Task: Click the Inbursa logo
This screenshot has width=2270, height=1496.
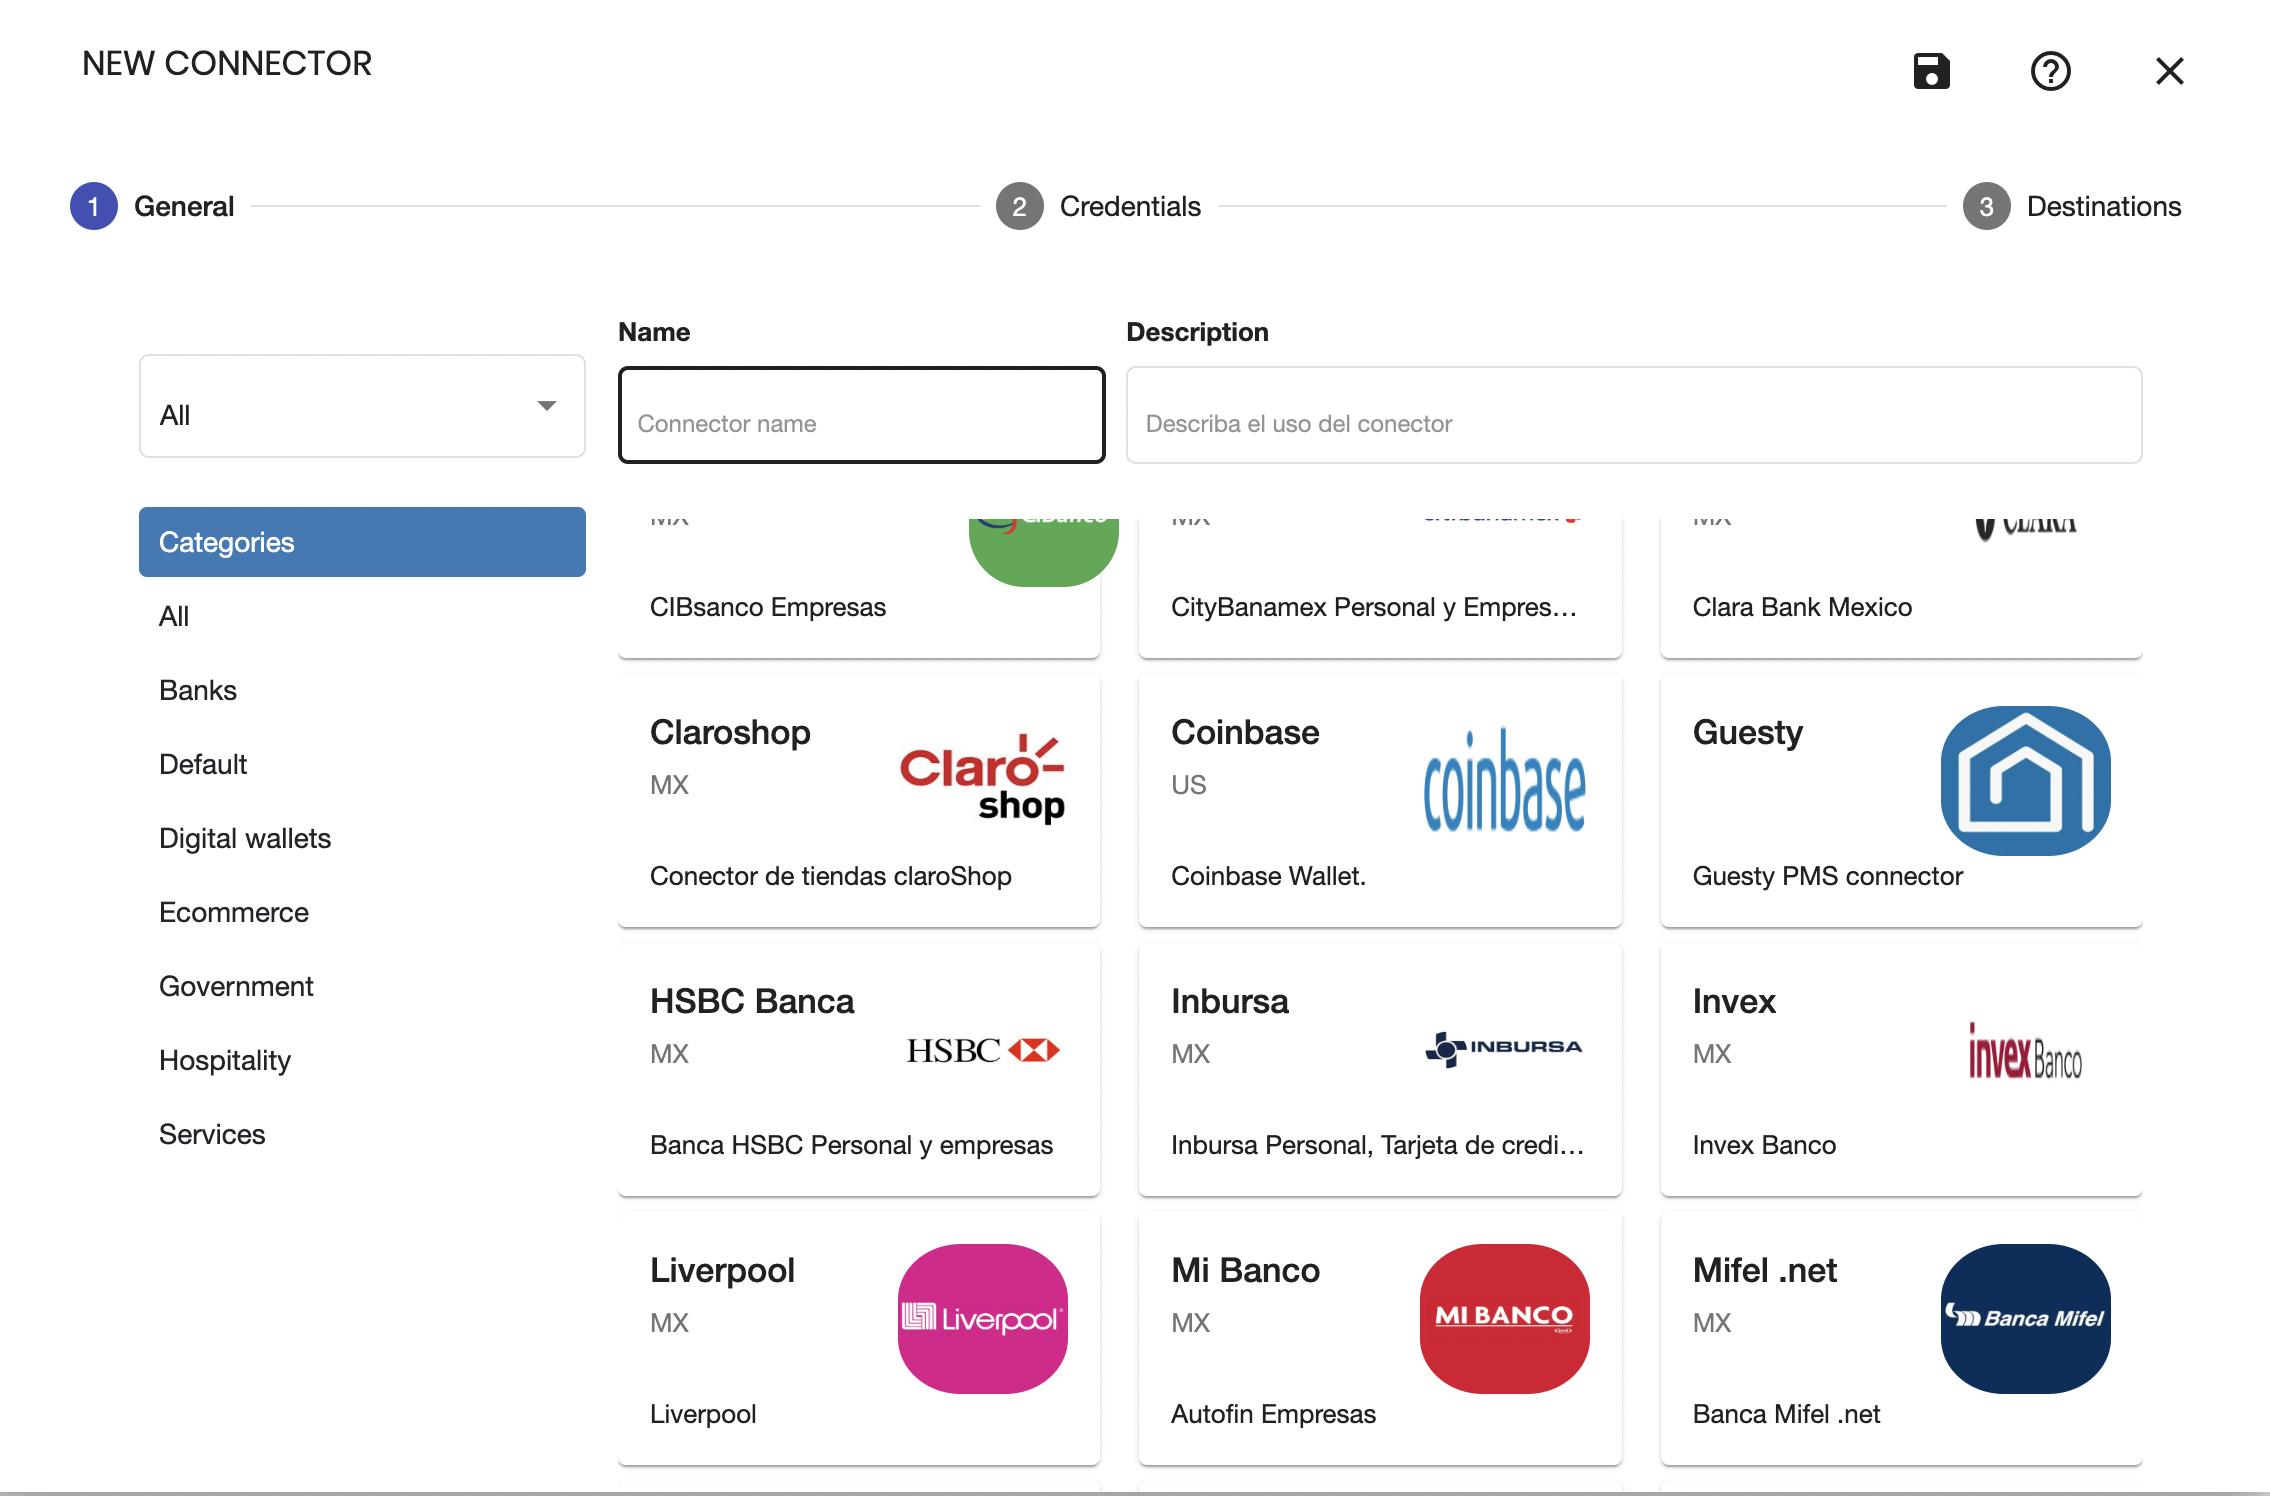Action: click(x=1504, y=1048)
